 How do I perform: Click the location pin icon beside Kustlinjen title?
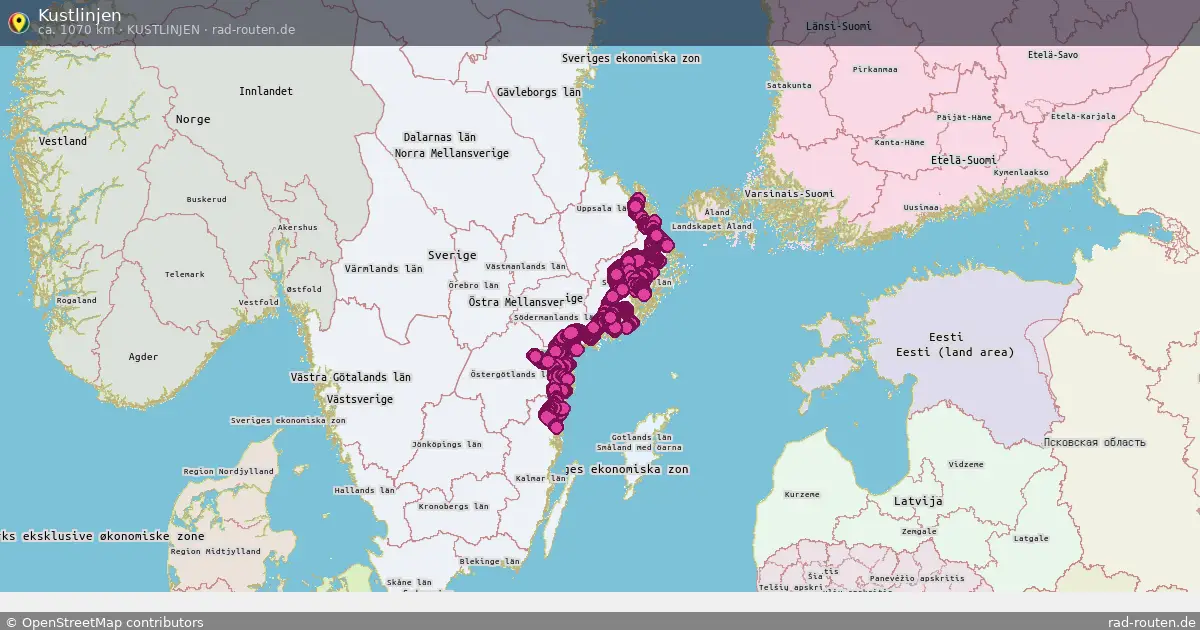(x=18, y=22)
